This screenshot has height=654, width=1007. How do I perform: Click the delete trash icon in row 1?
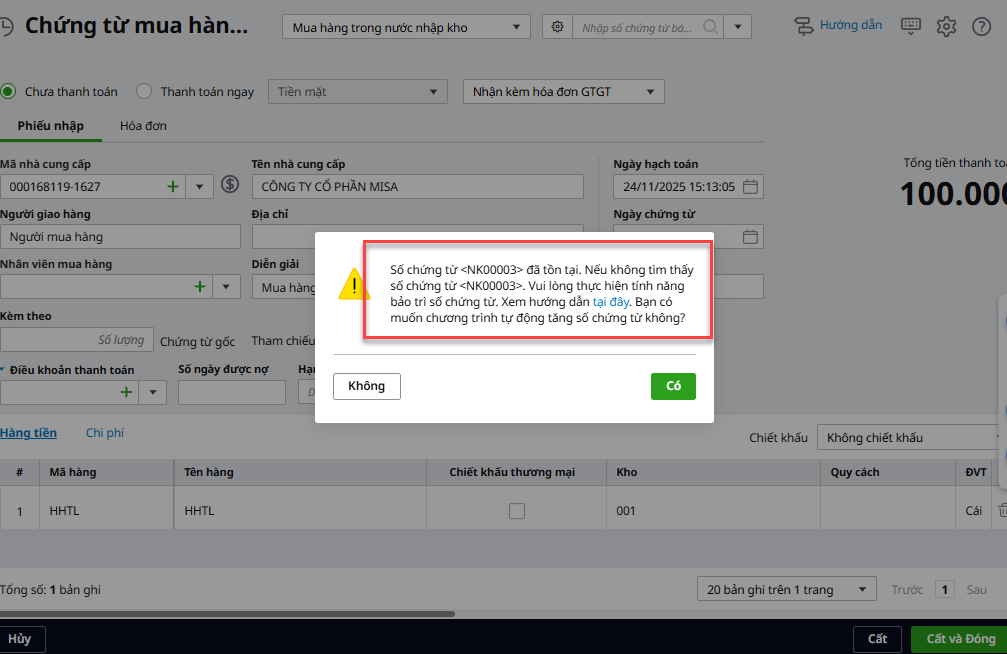pyautogui.click(x=1003, y=510)
